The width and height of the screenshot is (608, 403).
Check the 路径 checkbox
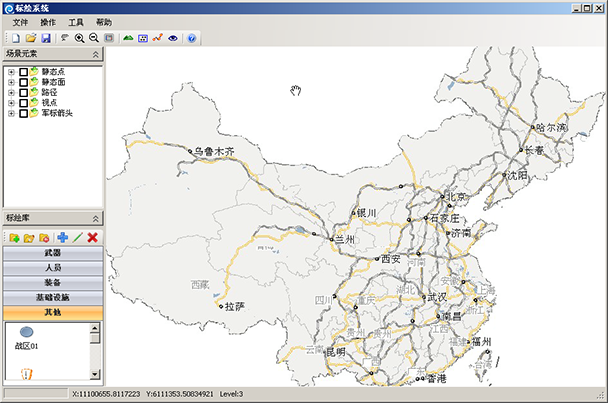click(23, 93)
